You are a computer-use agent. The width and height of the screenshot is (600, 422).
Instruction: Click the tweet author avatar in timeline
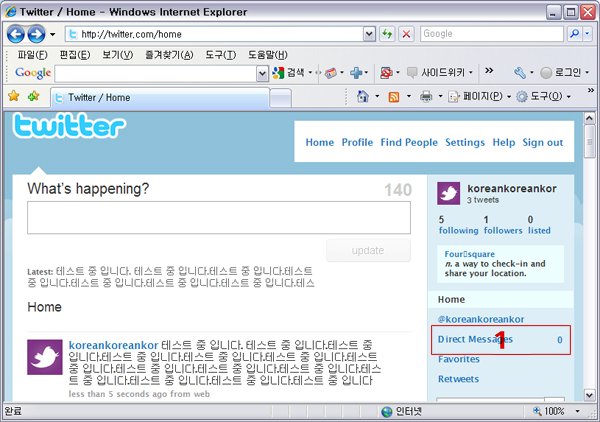coord(45,357)
